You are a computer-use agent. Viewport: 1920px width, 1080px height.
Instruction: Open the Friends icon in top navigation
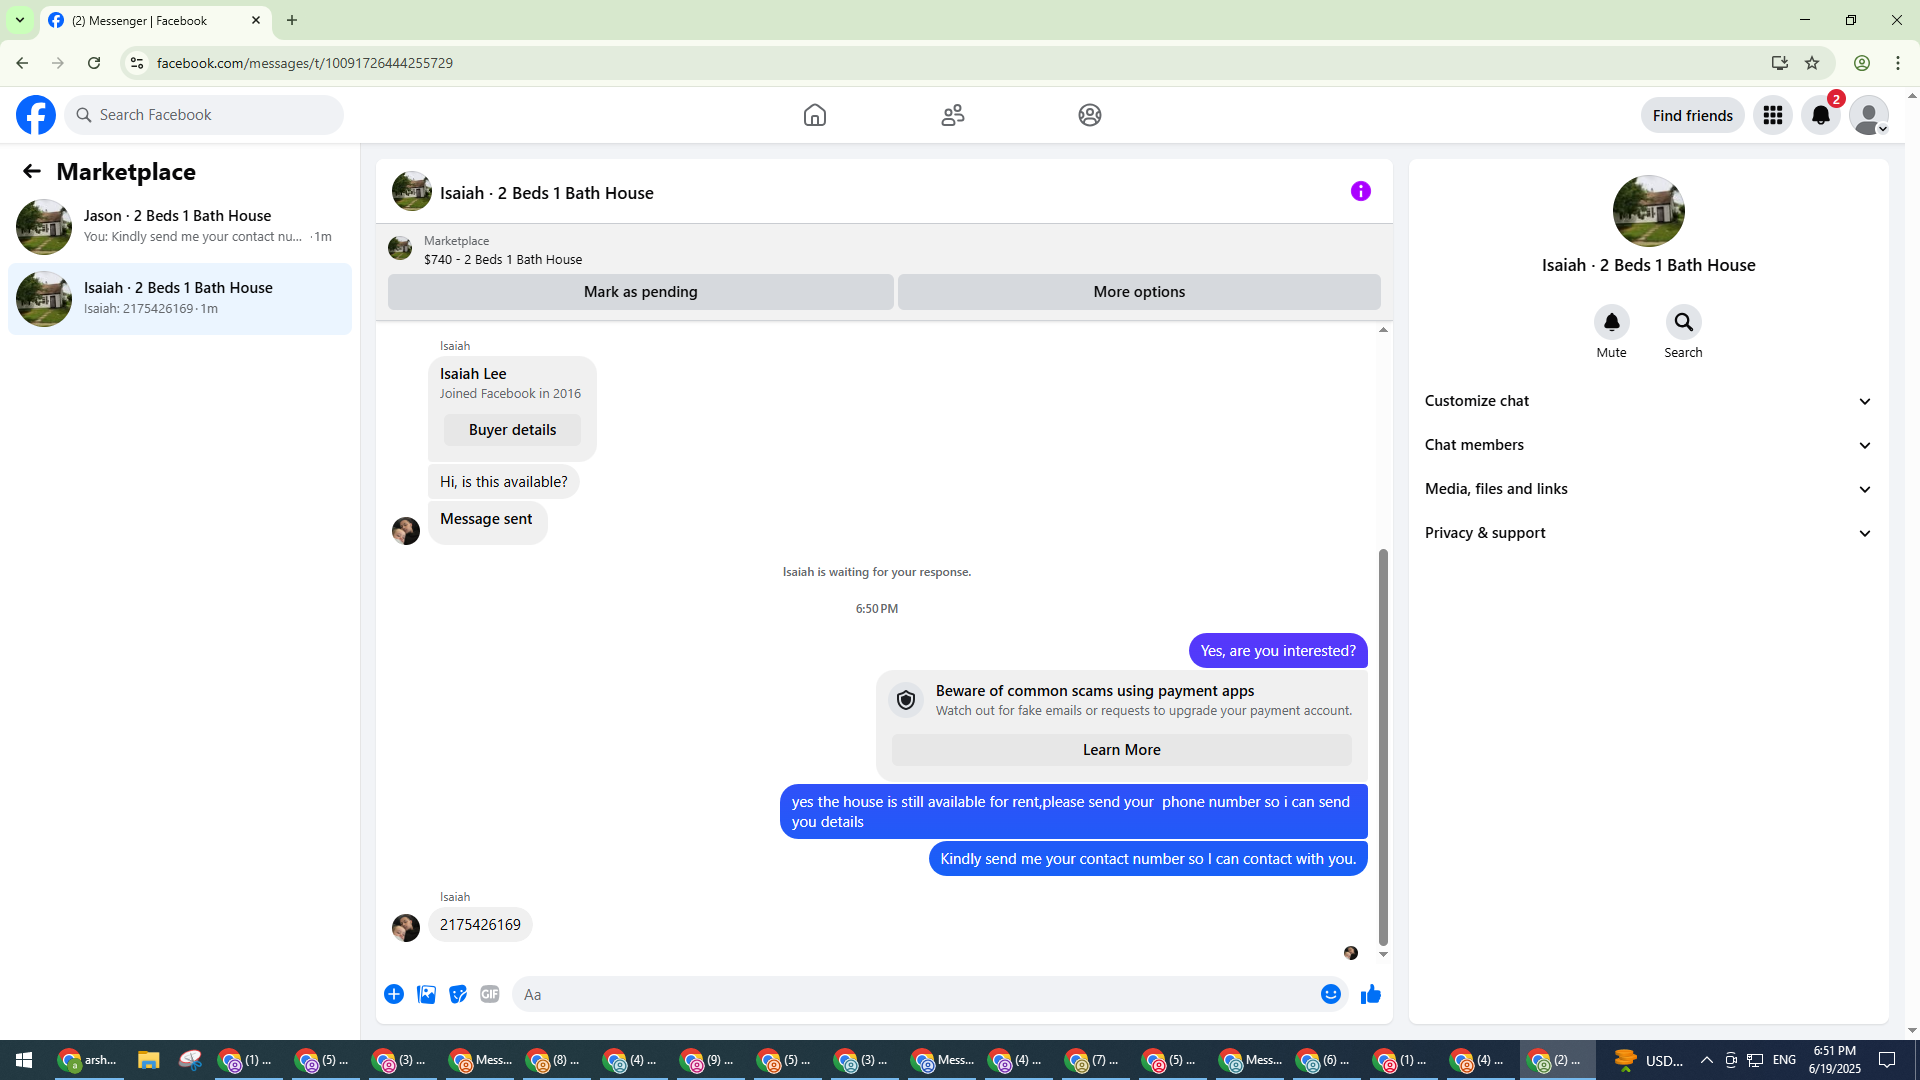point(953,115)
